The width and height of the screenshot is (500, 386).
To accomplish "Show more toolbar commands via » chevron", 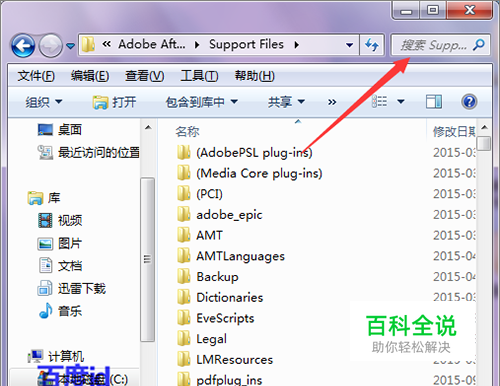I will coord(332,102).
